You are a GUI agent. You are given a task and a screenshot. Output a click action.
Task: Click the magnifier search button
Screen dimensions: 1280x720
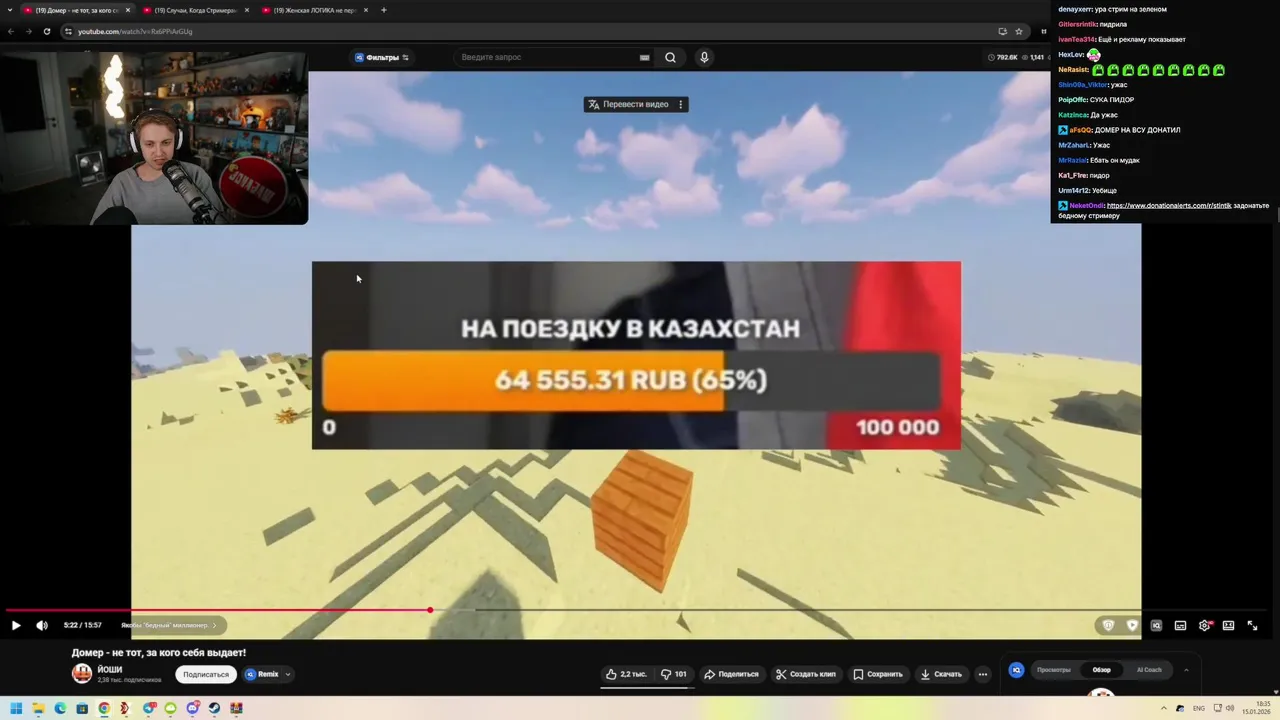click(670, 57)
